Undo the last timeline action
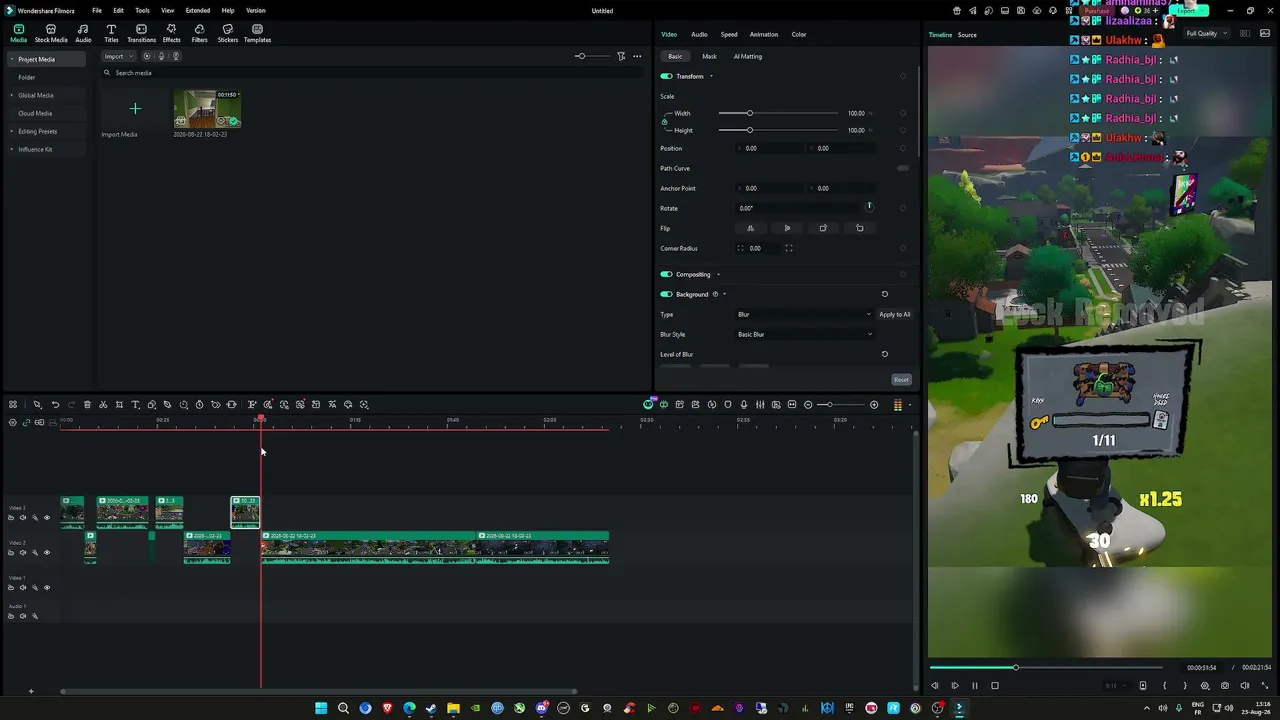 click(55, 405)
